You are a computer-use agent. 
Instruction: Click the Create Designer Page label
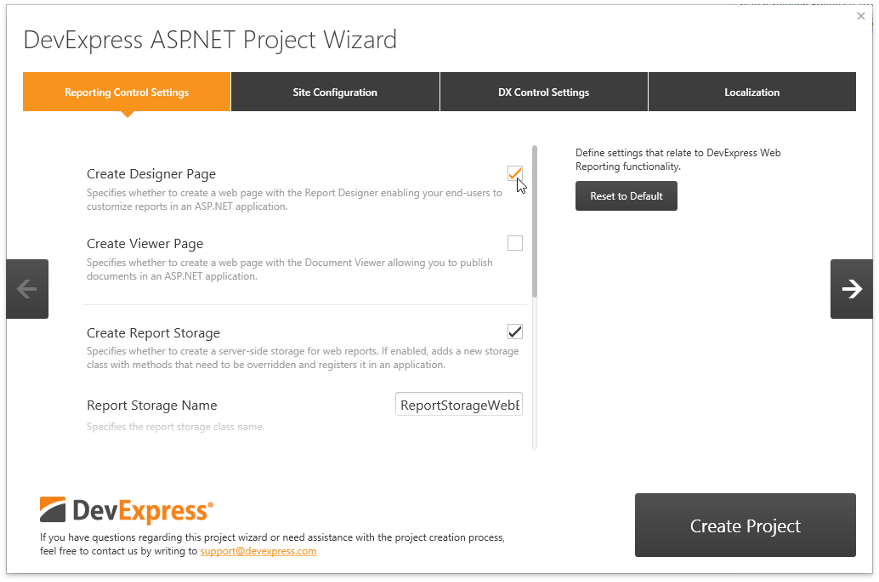151,174
